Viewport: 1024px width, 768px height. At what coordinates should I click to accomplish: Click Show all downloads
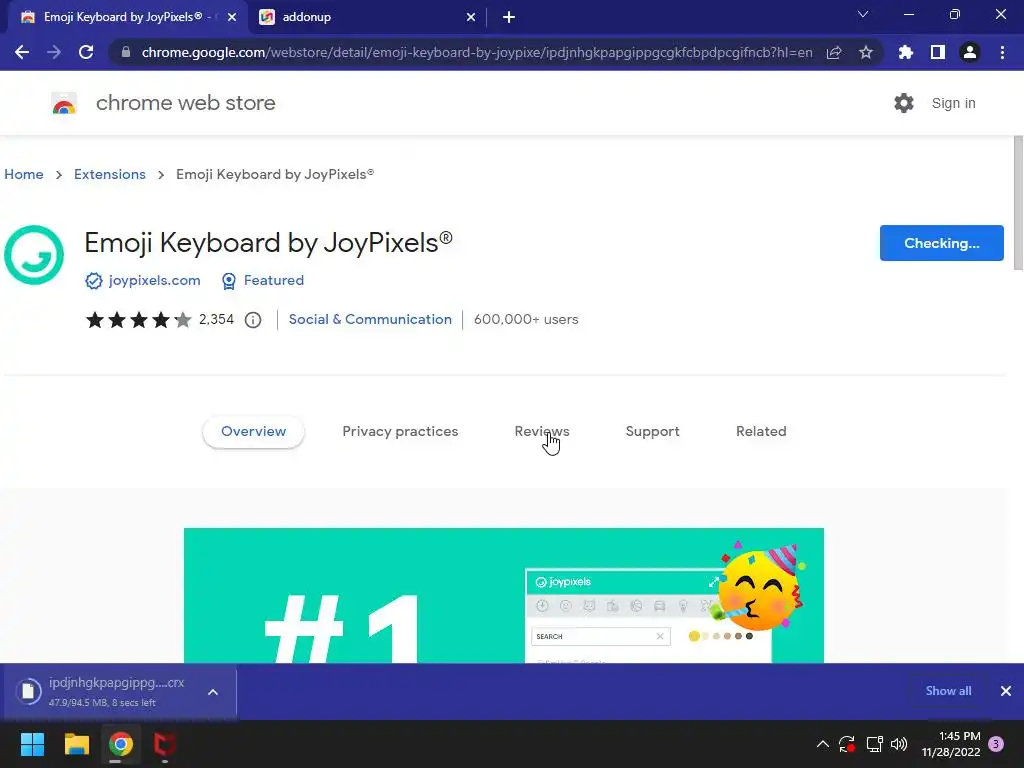(948, 691)
